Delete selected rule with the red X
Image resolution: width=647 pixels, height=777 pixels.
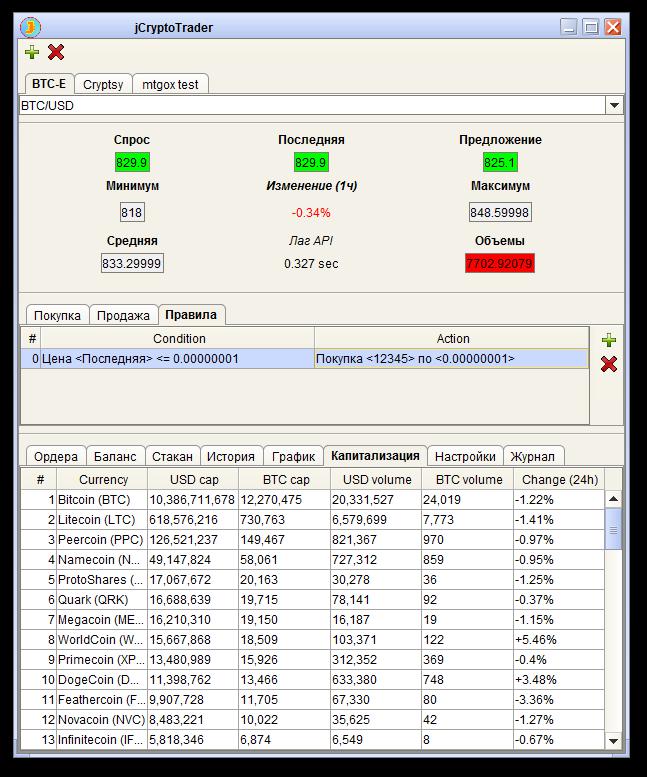608,364
